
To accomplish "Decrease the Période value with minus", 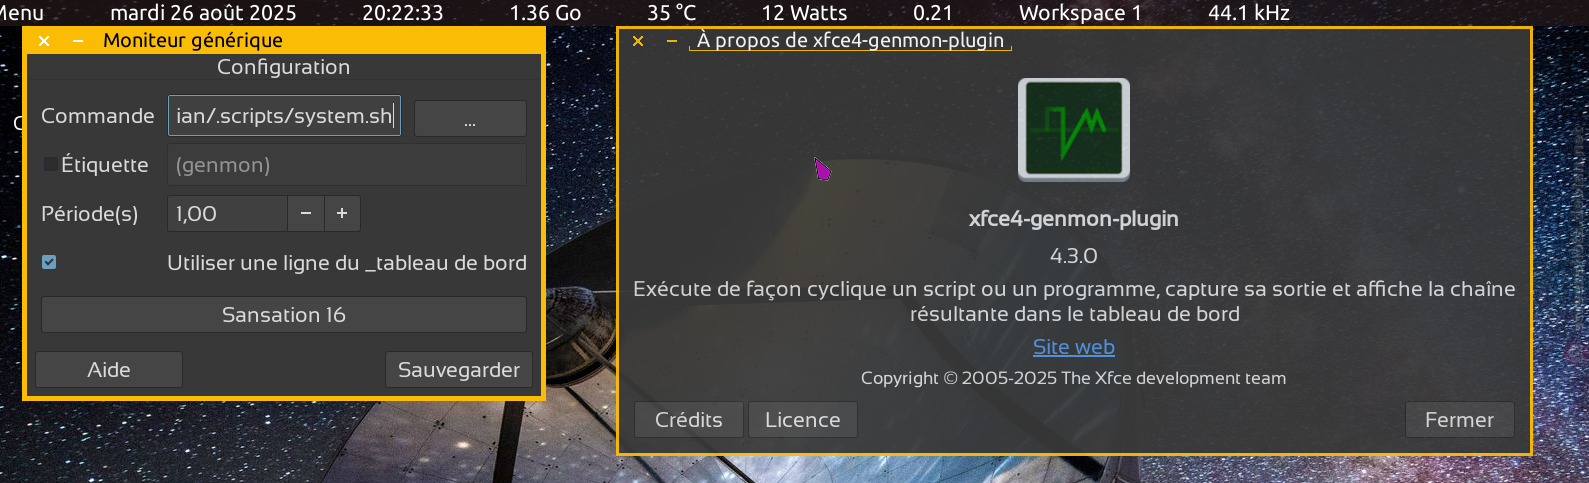I will [x=306, y=214].
